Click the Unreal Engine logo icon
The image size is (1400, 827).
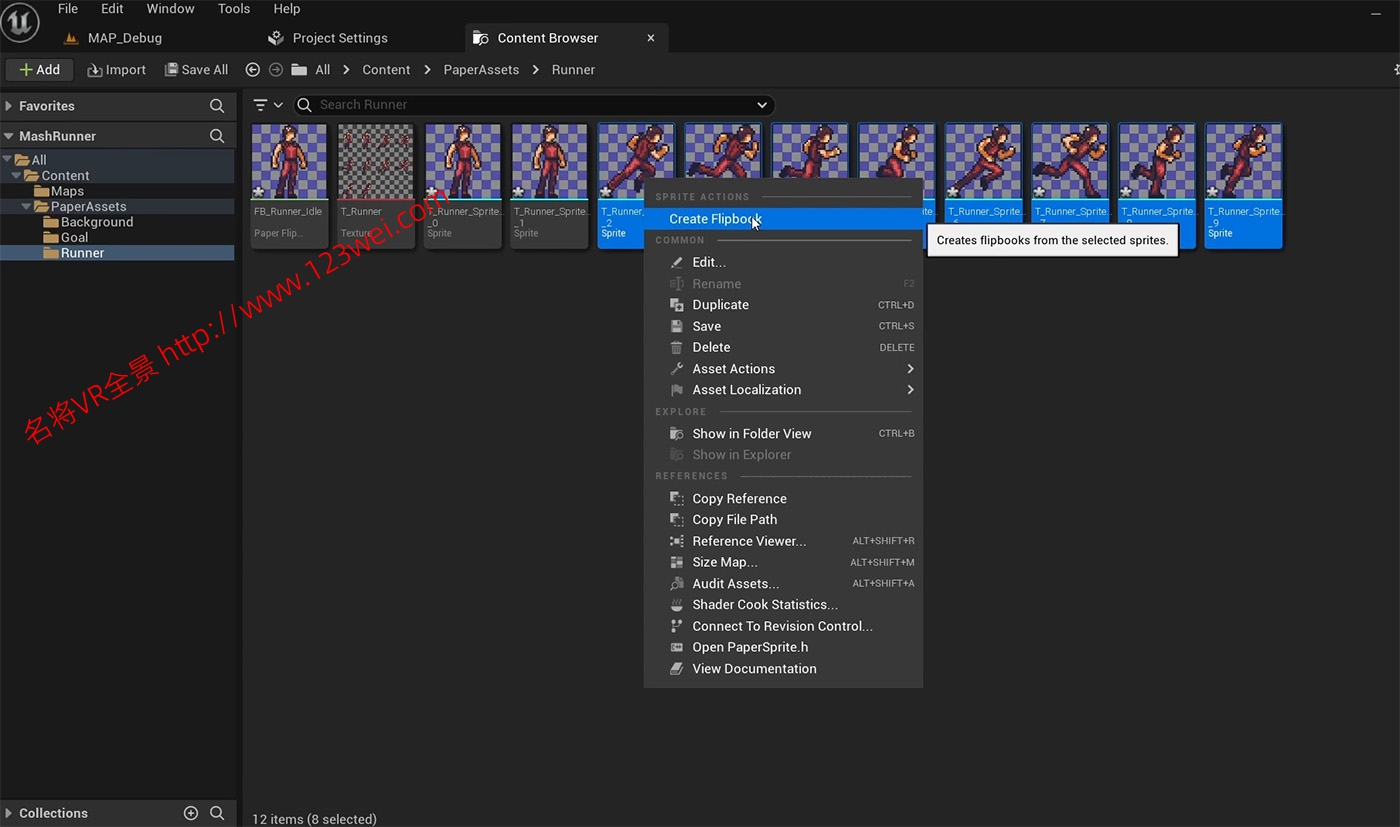pyautogui.click(x=20, y=23)
